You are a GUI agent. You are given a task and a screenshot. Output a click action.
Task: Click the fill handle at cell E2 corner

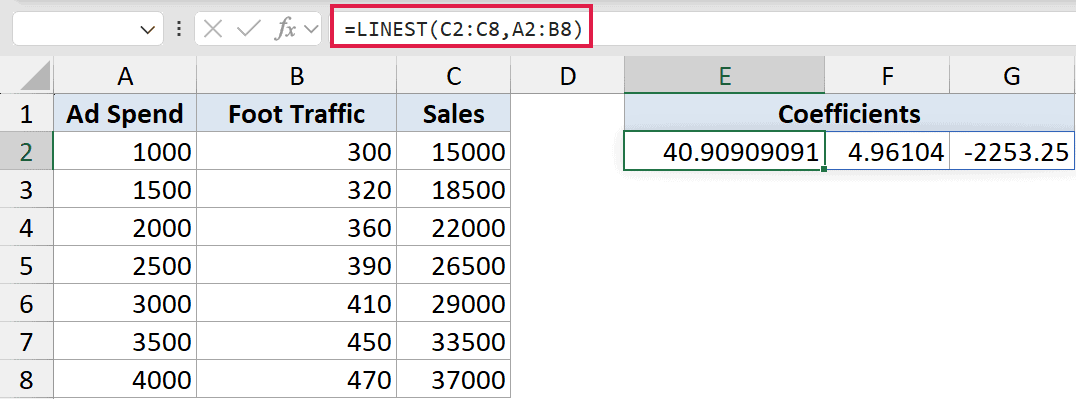pos(823,169)
